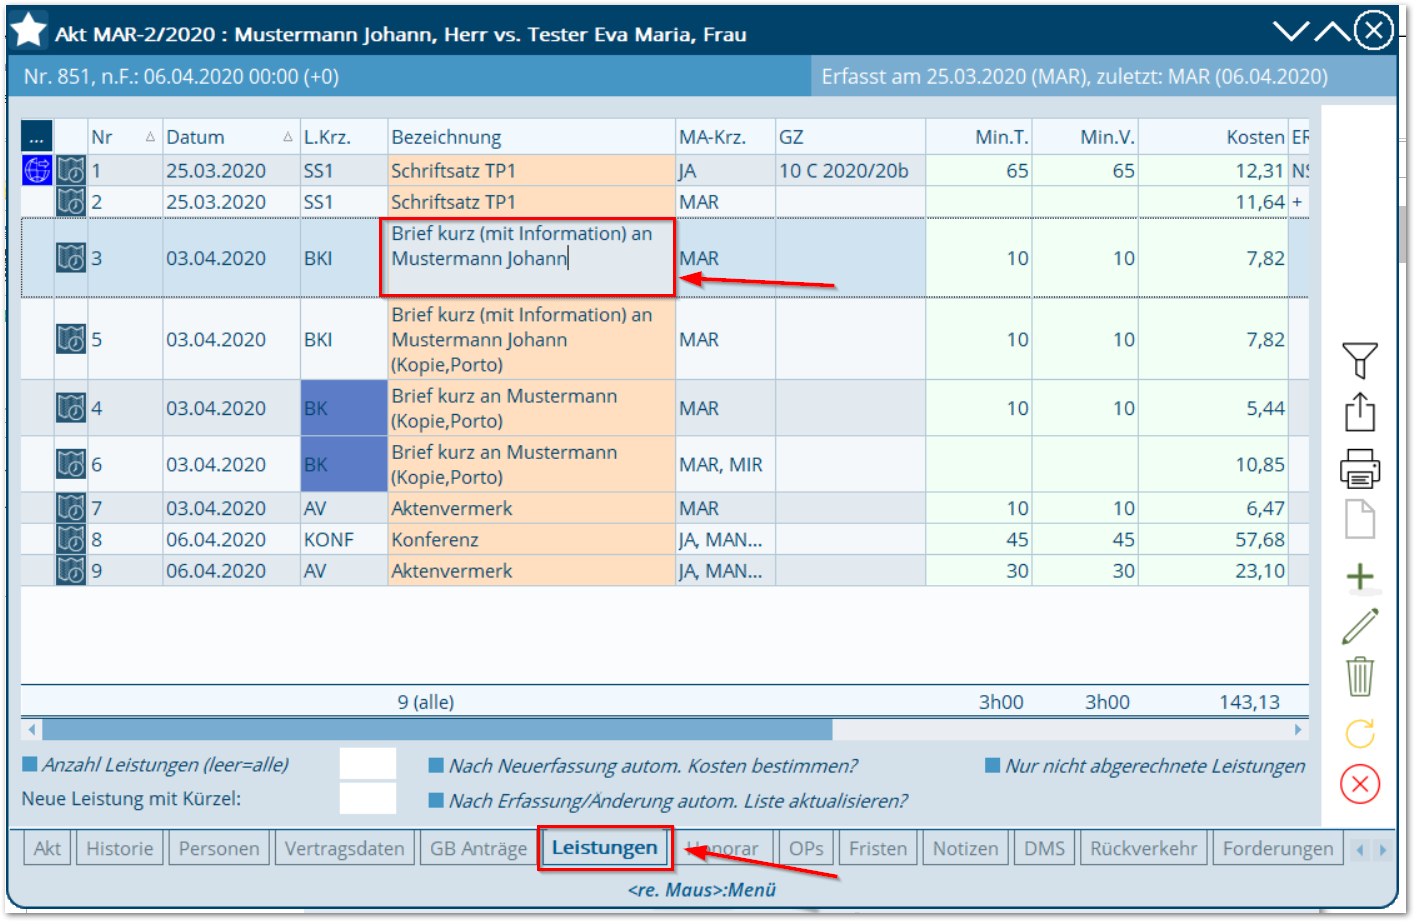
Task: Click the time-book icon of row 8
Action: 71,539
